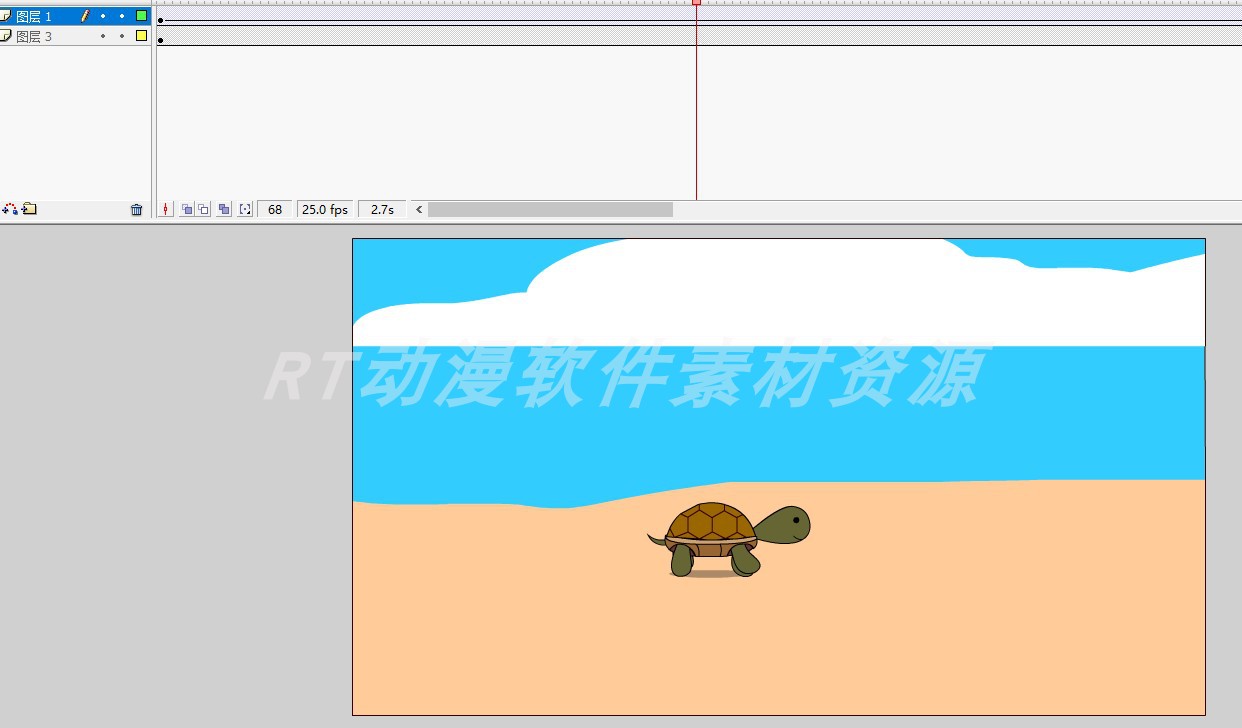Screen dimensions: 1242x728
Task: Select the 图层 1 layer name
Action: pos(35,15)
